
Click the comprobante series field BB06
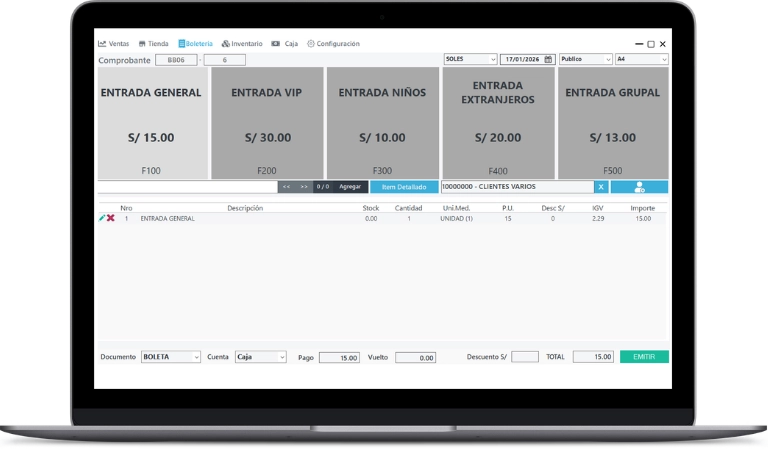[176, 60]
